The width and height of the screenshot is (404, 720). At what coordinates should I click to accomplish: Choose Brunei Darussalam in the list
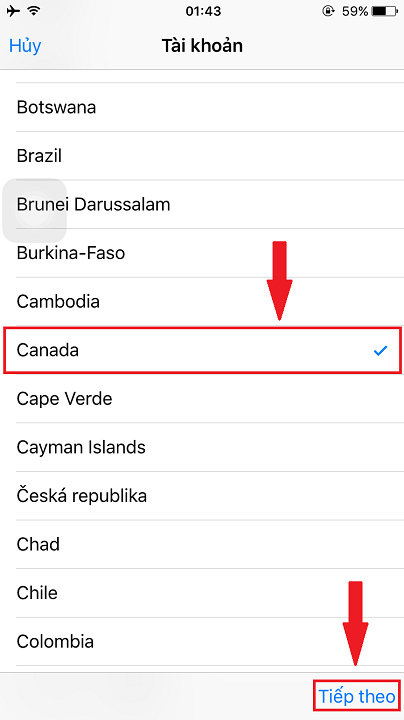point(202,204)
